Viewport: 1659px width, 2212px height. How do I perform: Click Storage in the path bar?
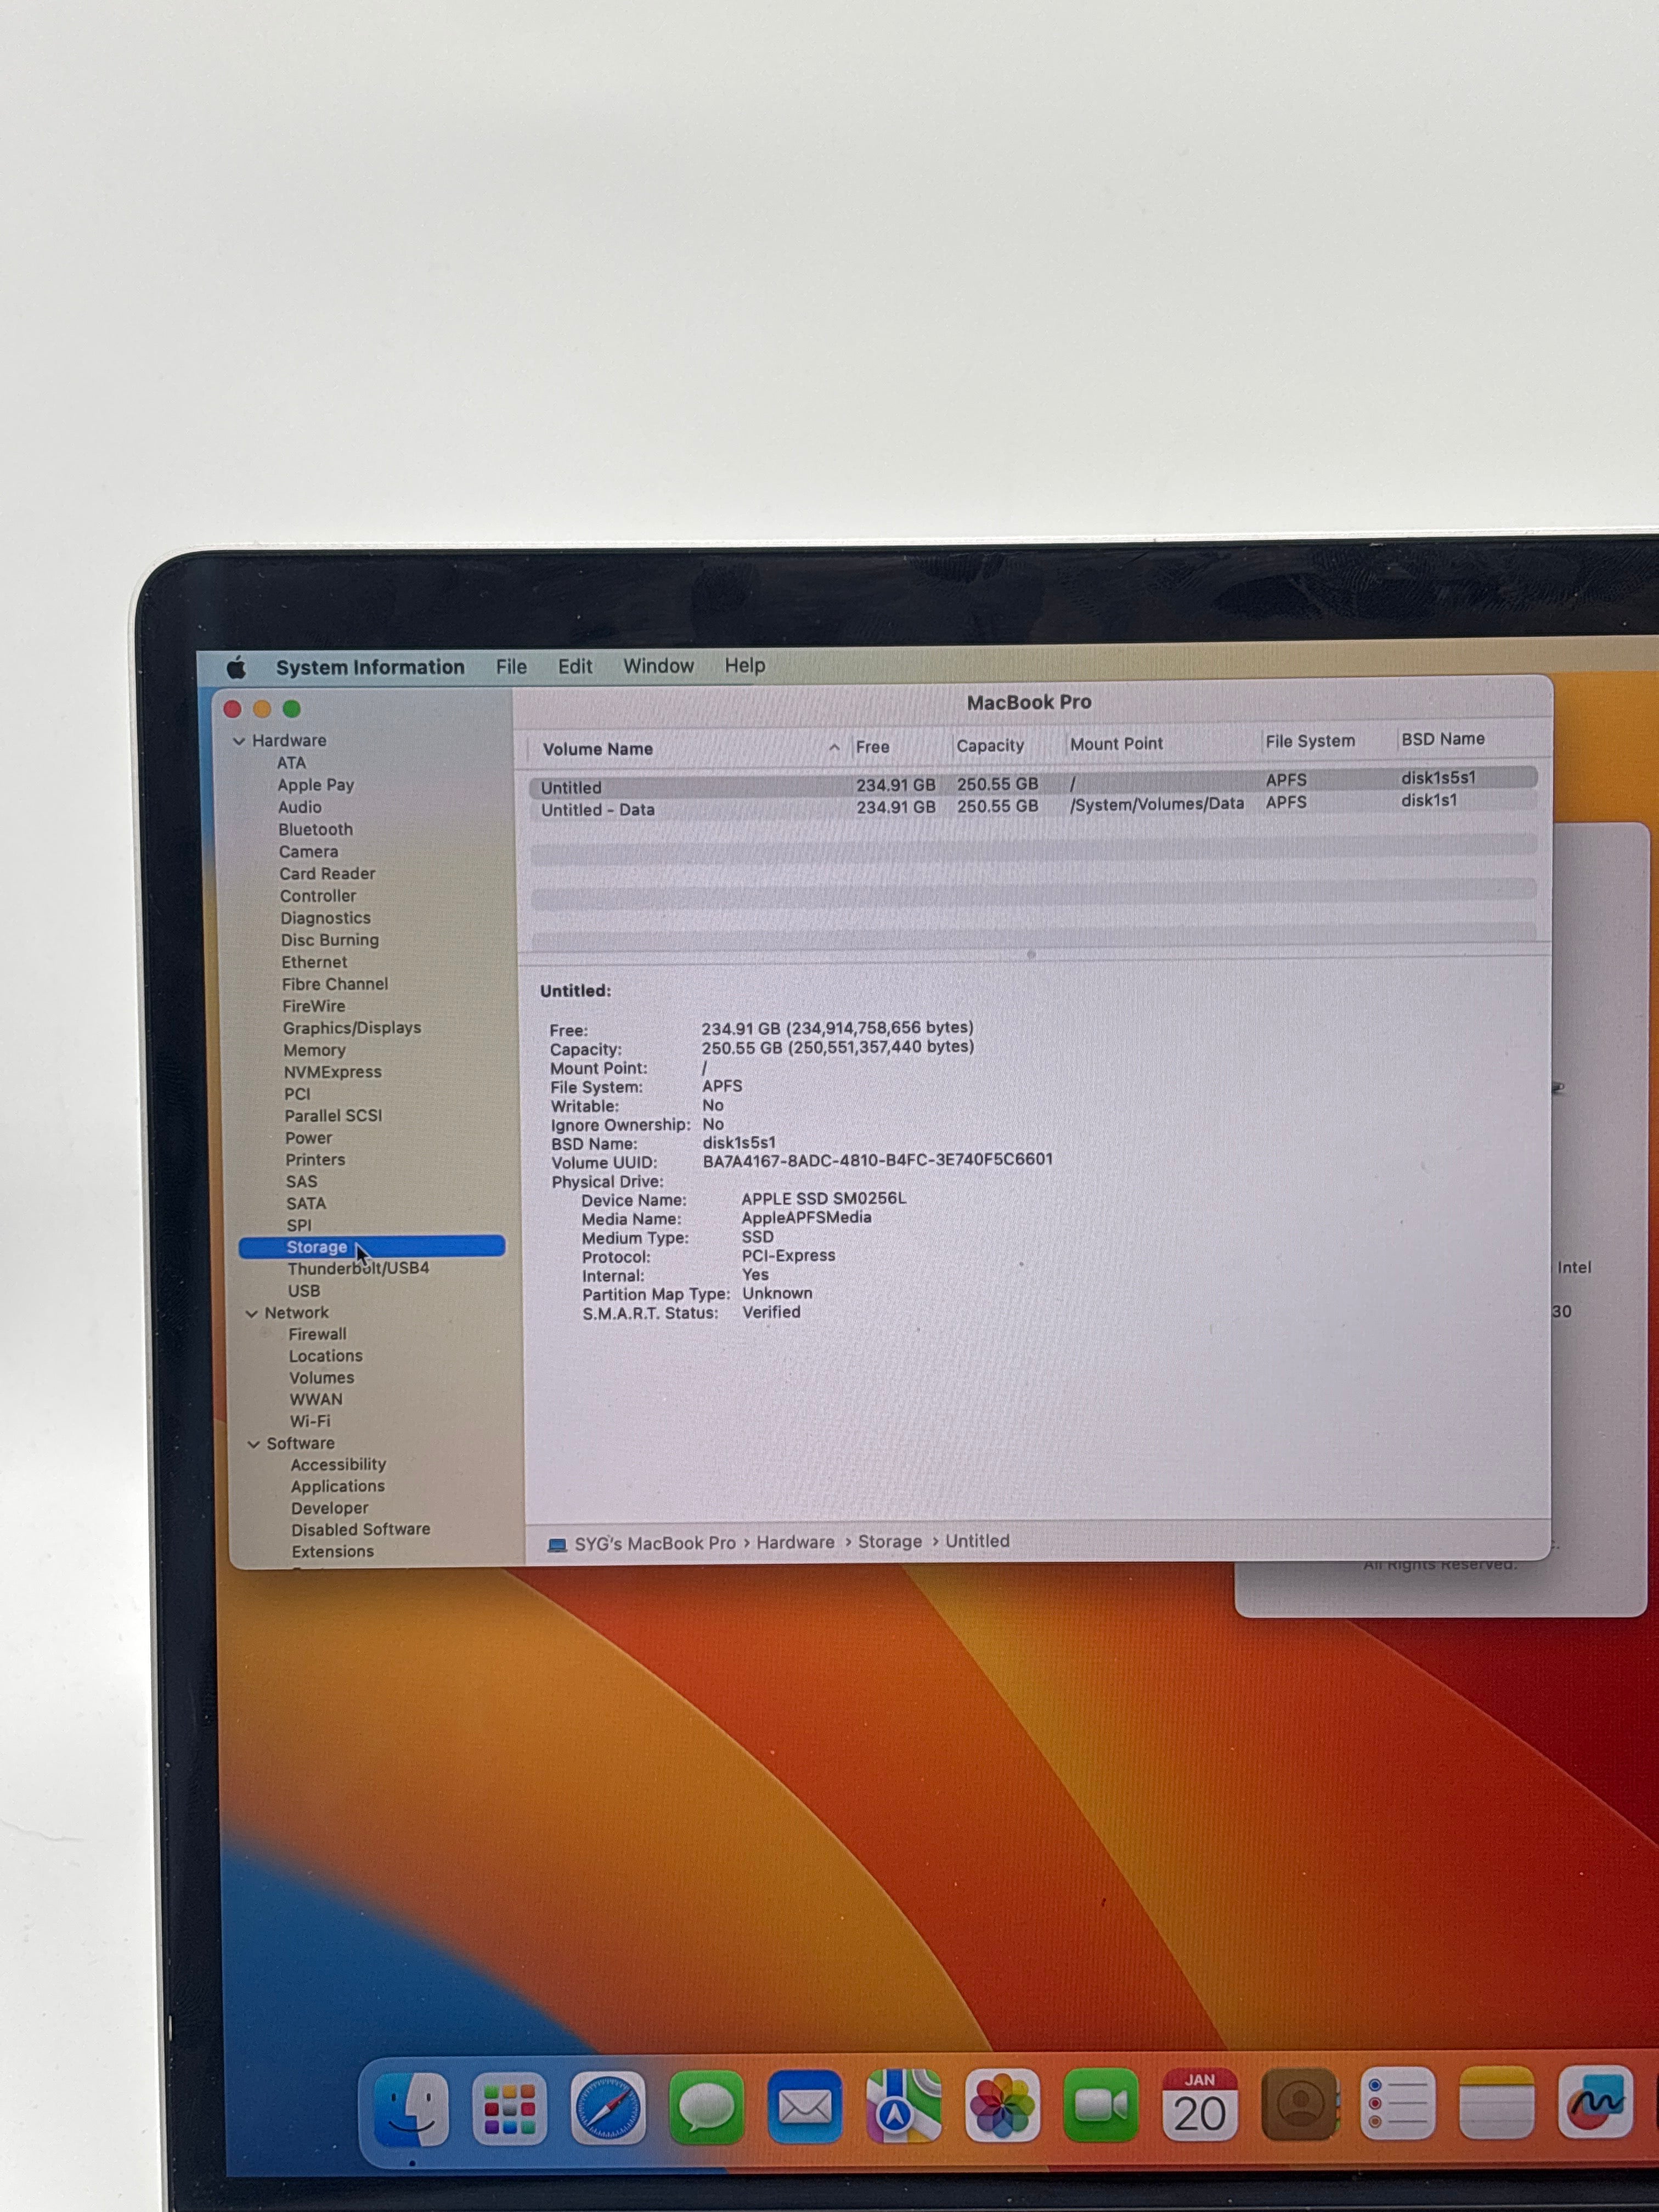pyautogui.click(x=890, y=1542)
